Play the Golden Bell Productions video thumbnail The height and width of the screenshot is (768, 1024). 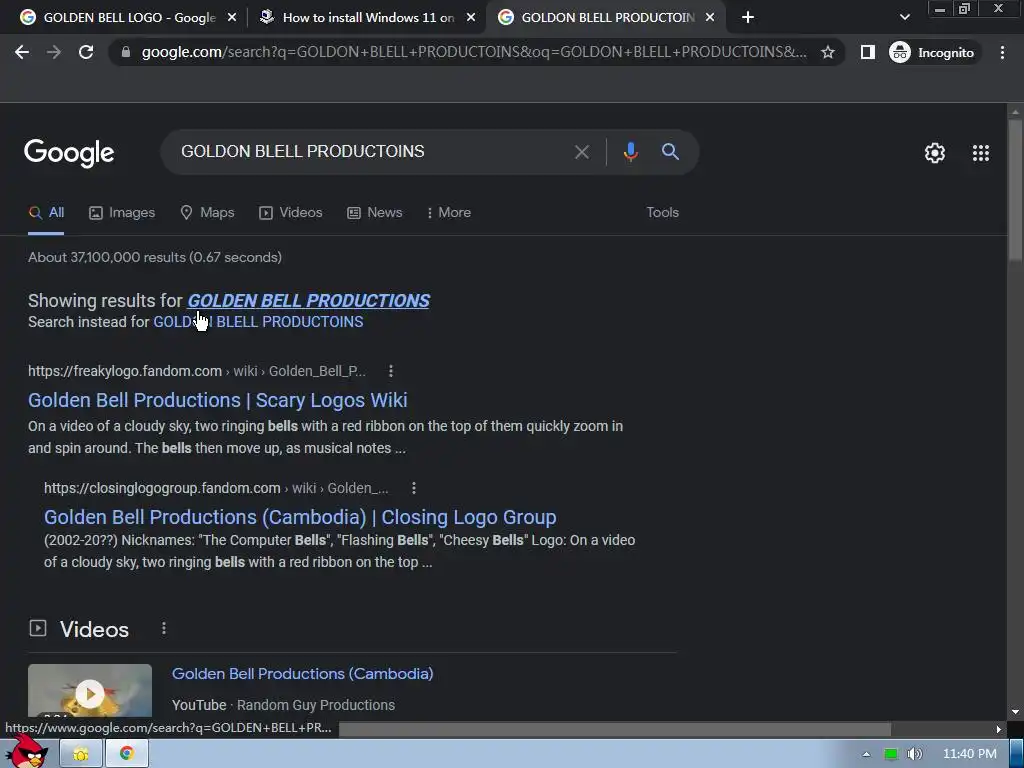pos(89,692)
